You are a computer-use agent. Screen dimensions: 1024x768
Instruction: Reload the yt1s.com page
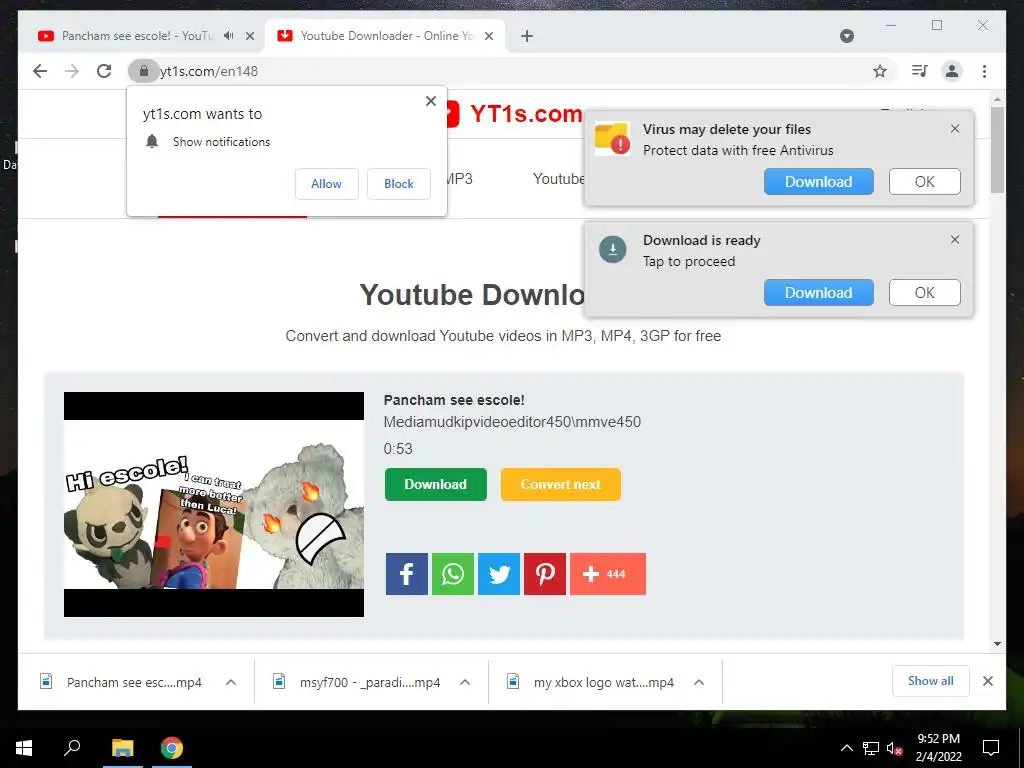coord(104,71)
